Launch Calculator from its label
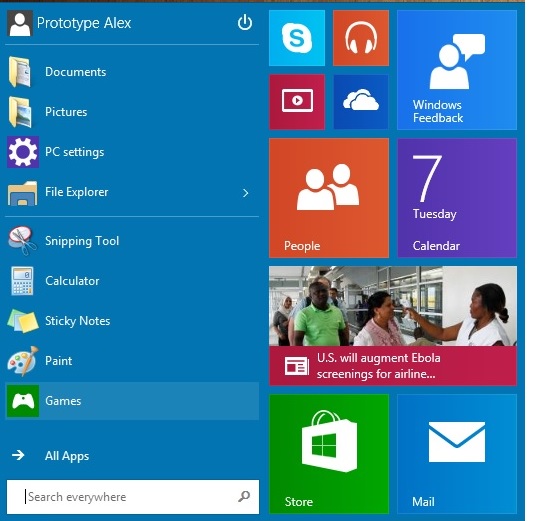 tap(72, 281)
